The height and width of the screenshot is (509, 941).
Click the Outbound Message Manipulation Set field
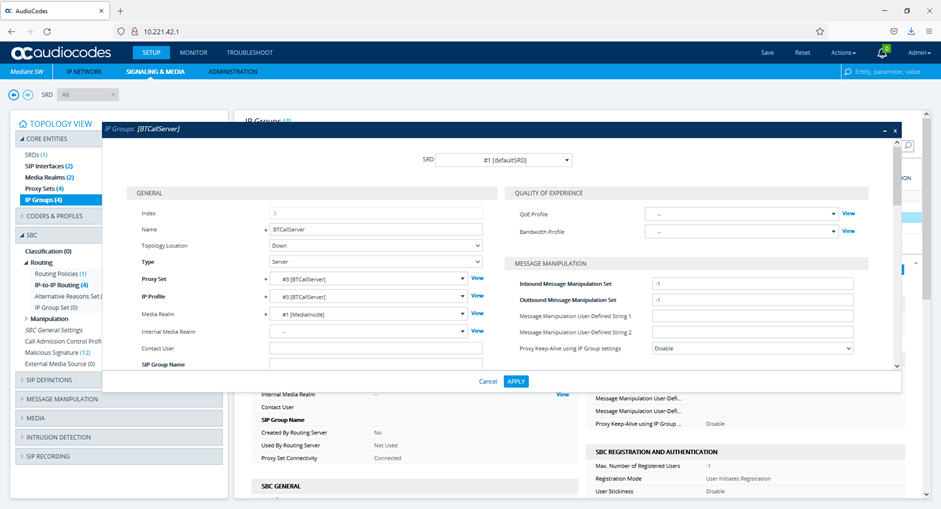(753, 300)
